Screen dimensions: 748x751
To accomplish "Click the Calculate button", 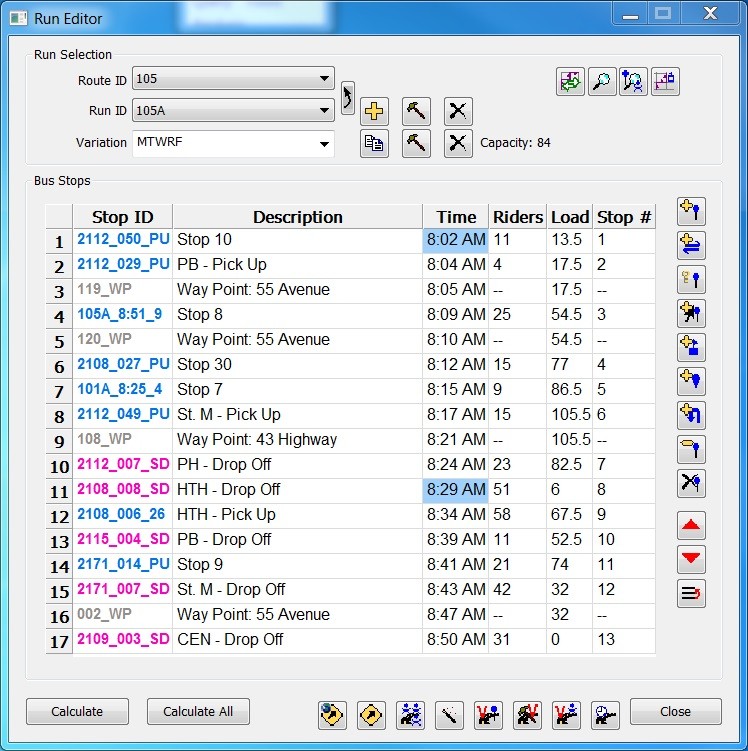I will 77,711.
